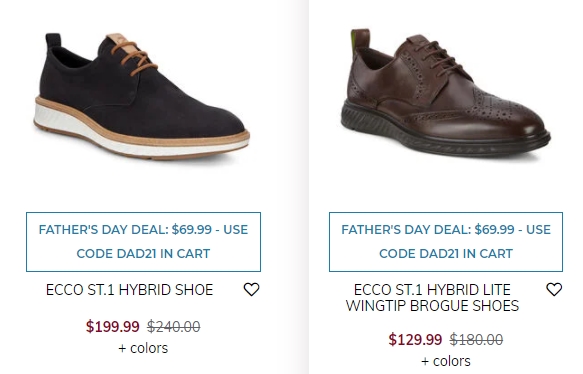Click the crossed-out $240.00 original price
The height and width of the screenshot is (374, 583).
click(174, 326)
